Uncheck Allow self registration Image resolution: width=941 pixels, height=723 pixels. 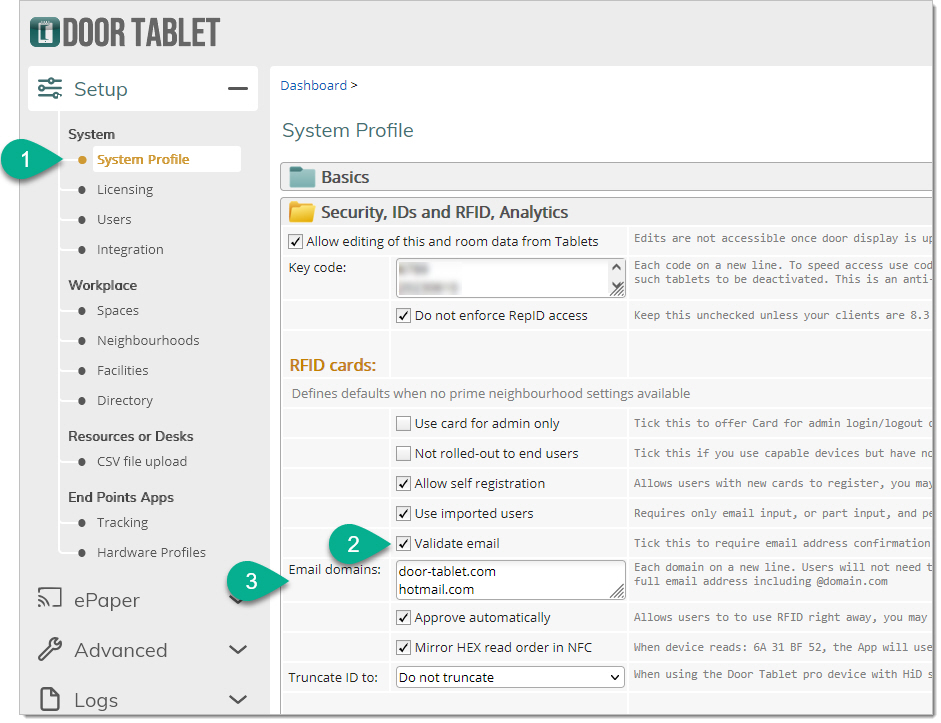tap(404, 484)
